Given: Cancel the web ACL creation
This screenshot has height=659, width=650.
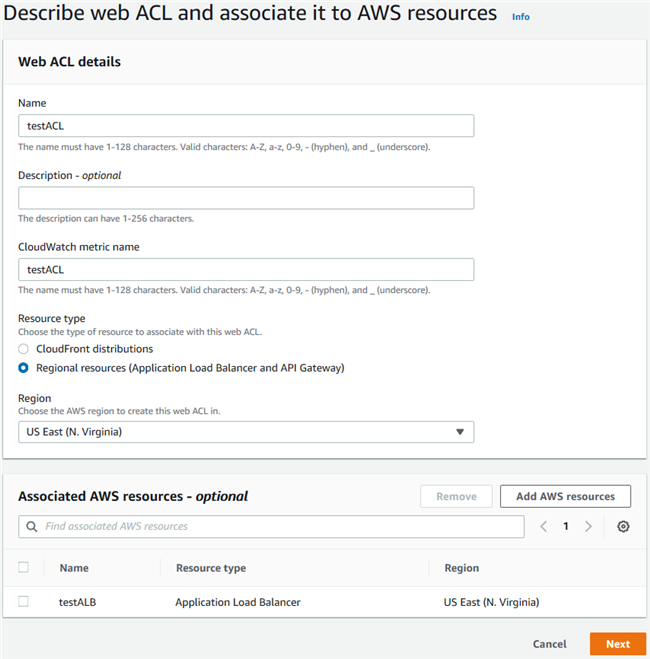Looking at the screenshot, I should point(549,644).
